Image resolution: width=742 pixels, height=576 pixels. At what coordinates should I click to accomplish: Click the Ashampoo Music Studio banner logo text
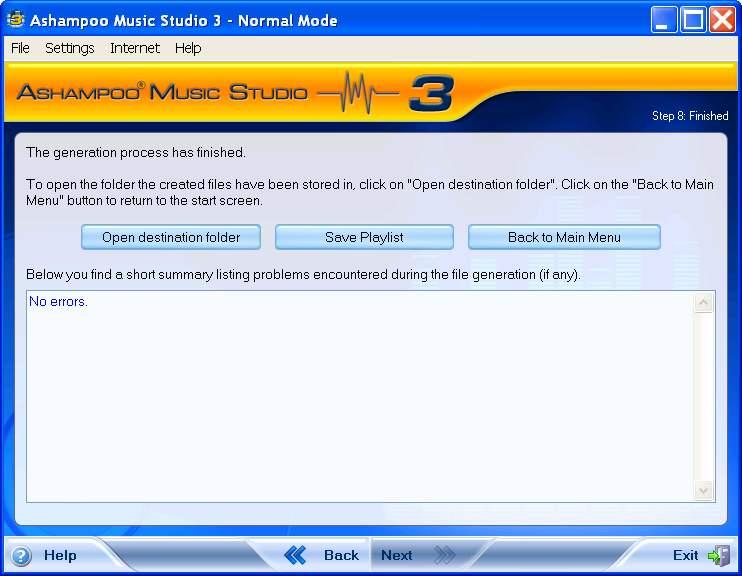pyautogui.click(x=162, y=93)
